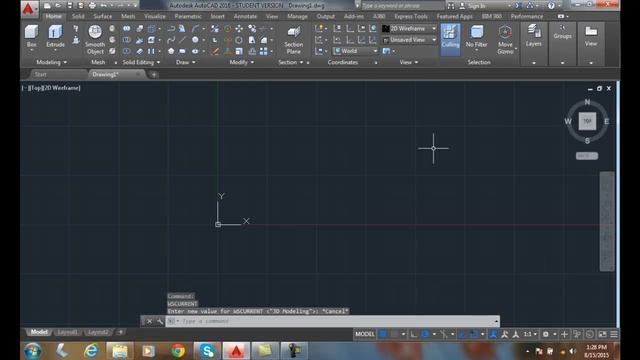Select the Extrude tool
The width and height of the screenshot is (640, 360).
click(55, 36)
